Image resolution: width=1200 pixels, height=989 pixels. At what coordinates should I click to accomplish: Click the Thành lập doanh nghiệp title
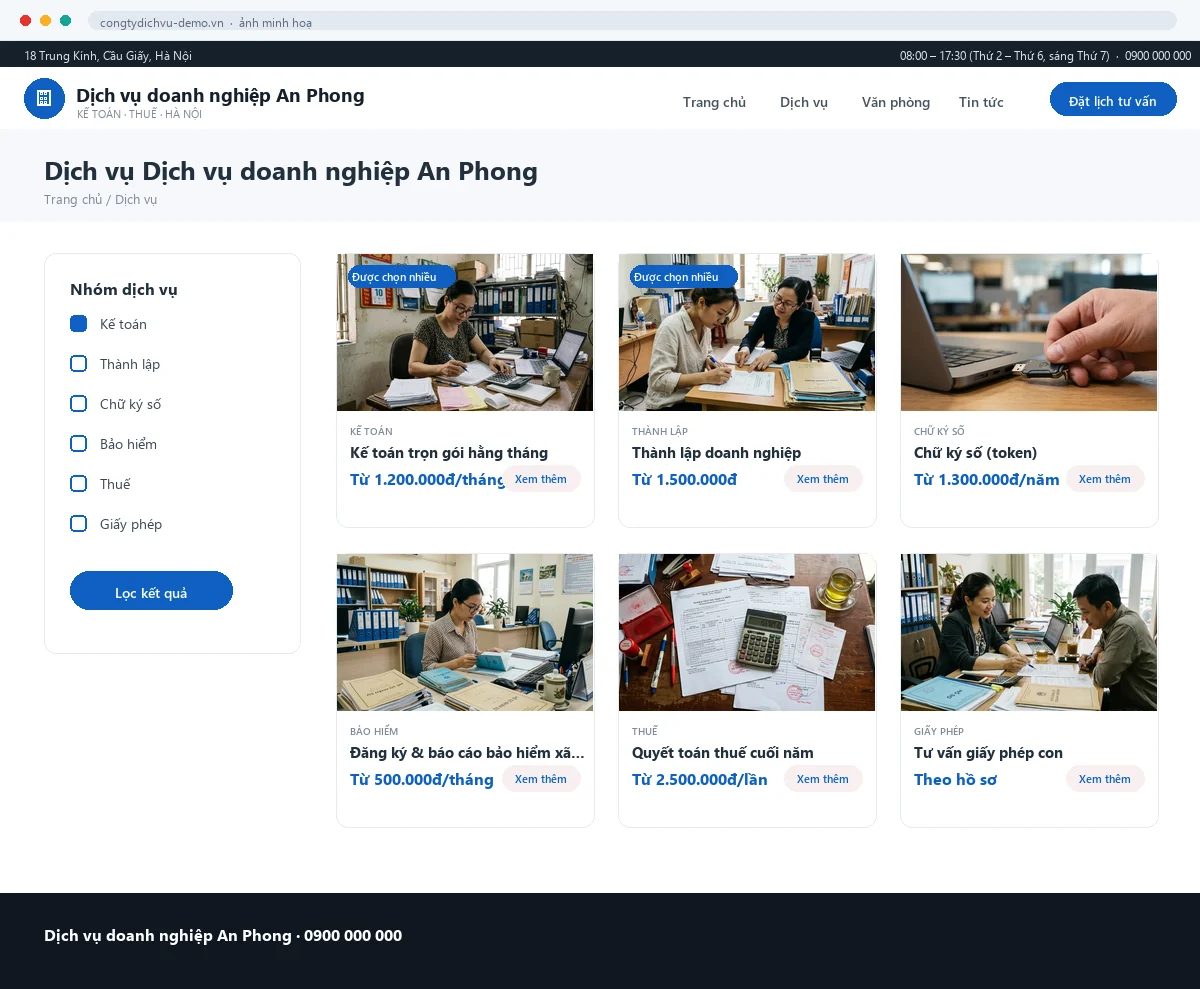(x=716, y=453)
